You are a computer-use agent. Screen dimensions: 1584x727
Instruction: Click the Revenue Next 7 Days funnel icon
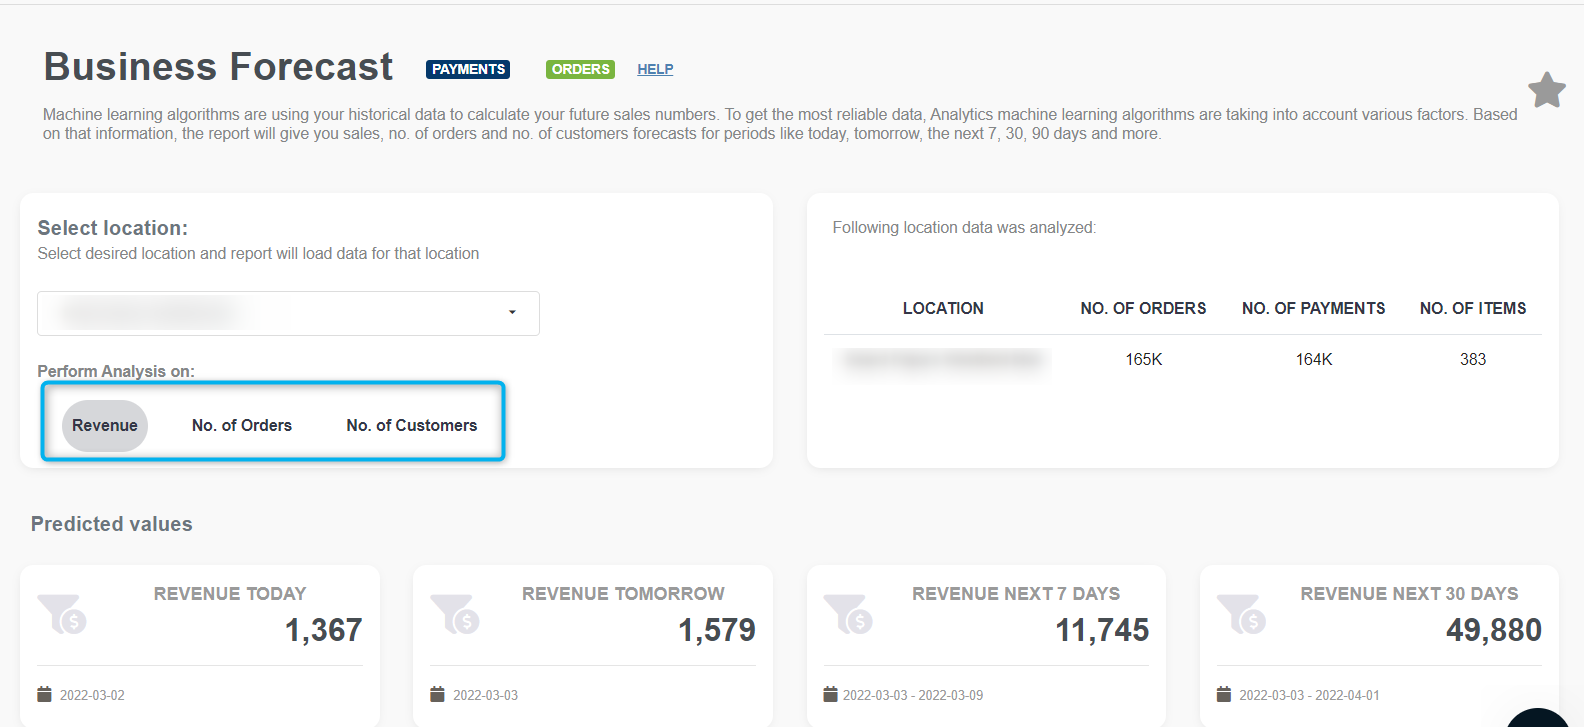[848, 613]
